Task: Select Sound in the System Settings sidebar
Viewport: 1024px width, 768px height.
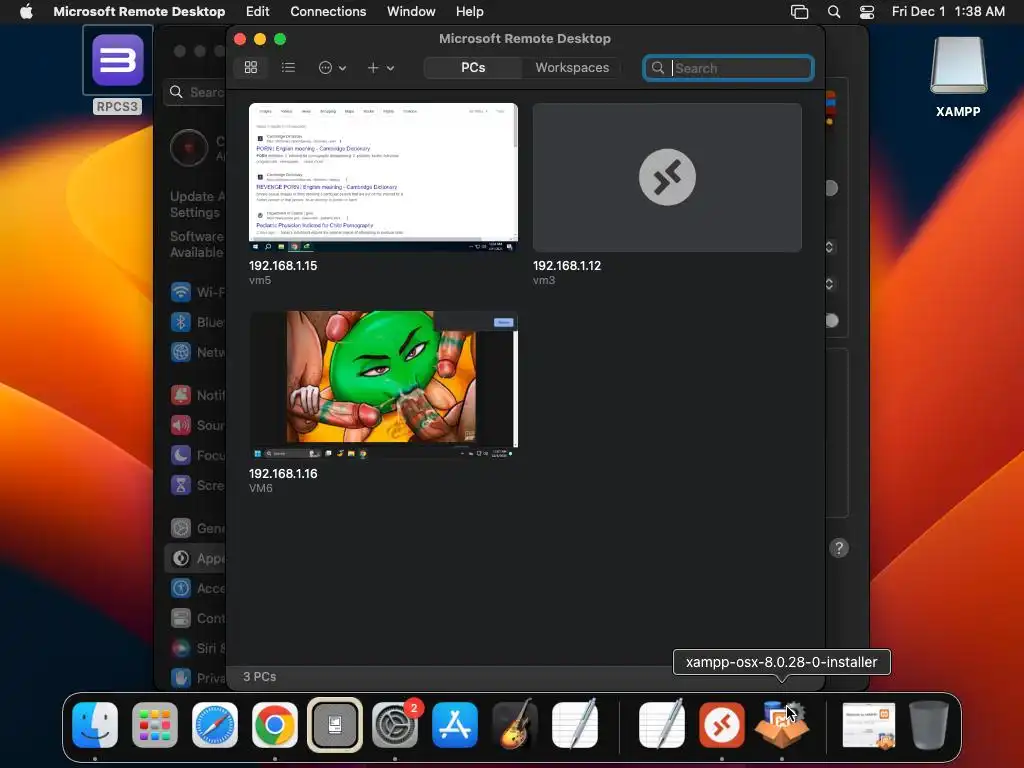Action: point(196,425)
